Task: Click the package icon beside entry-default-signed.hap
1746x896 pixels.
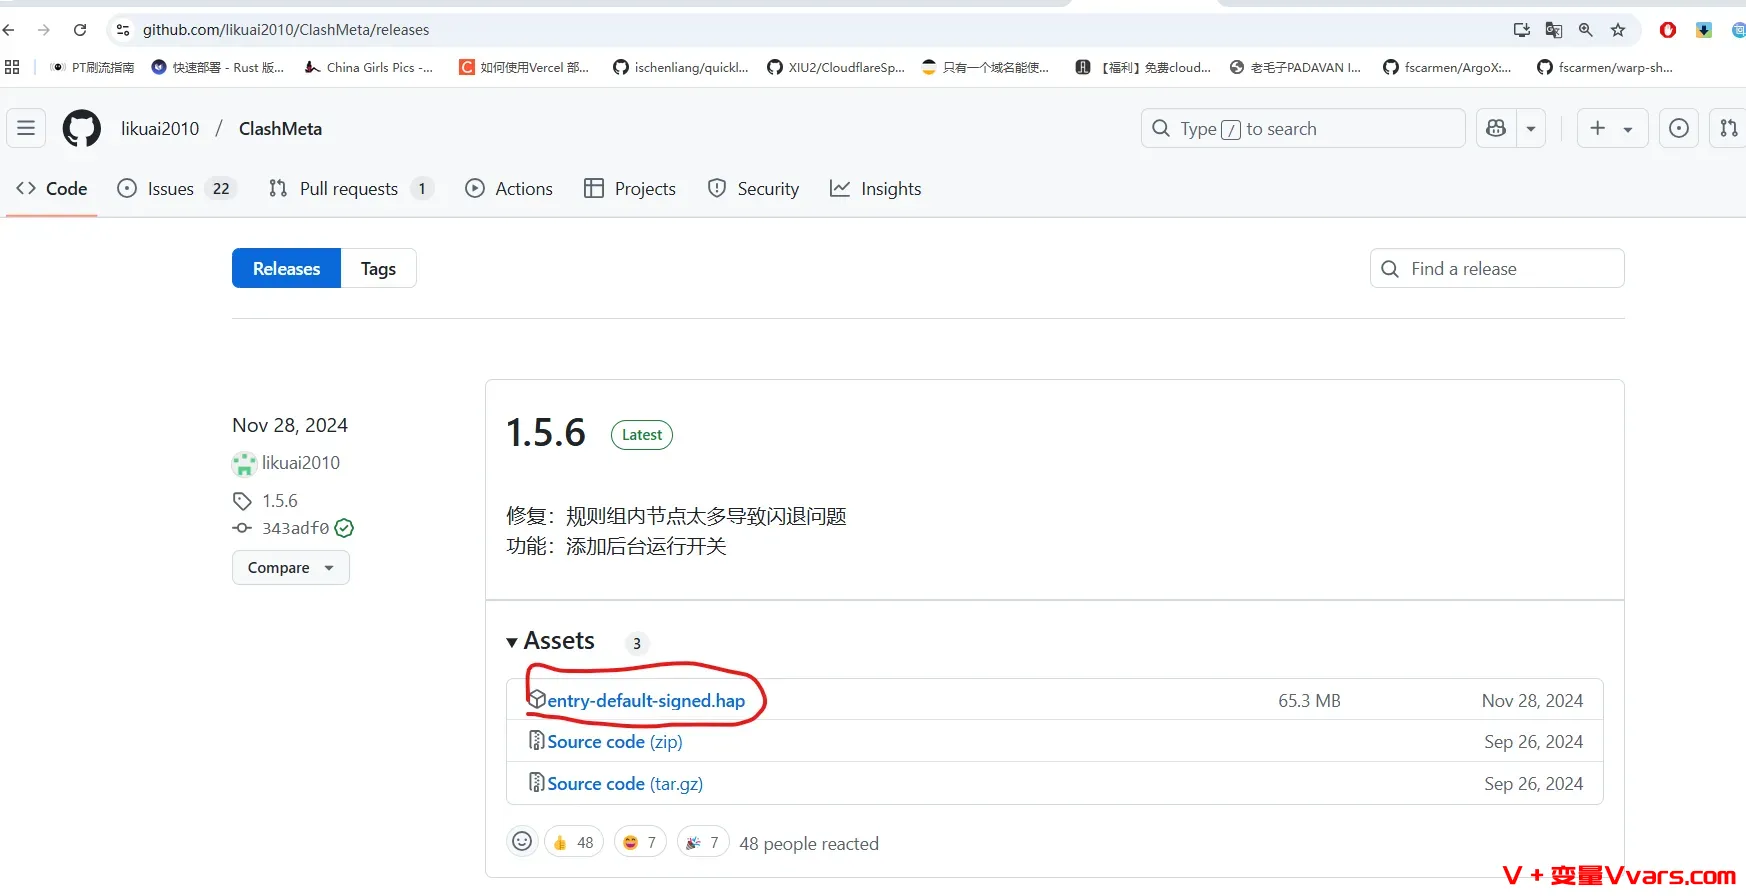Action: (x=537, y=699)
